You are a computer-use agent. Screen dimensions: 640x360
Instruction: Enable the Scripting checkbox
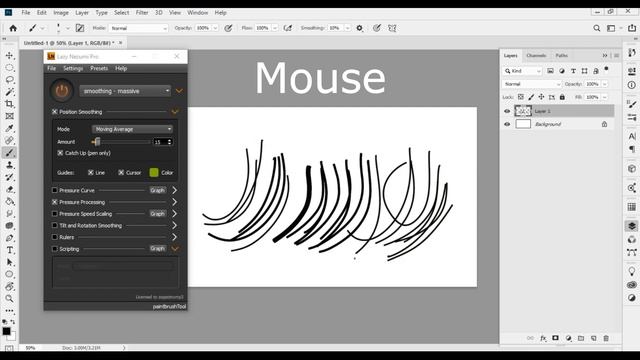[55, 249]
